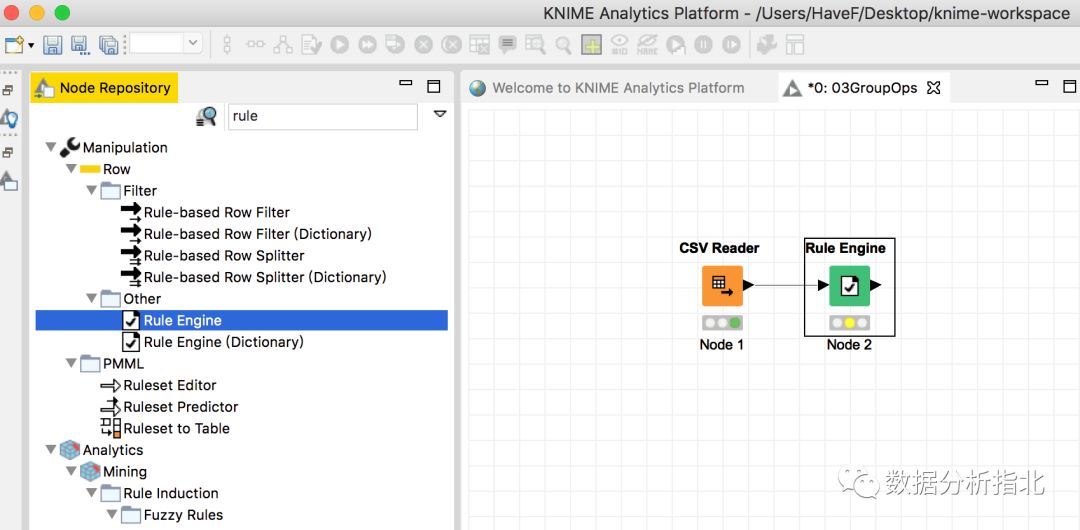Collapse the Analytics category
Viewport: 1080px width, 530px height.
tap(50, 449)
